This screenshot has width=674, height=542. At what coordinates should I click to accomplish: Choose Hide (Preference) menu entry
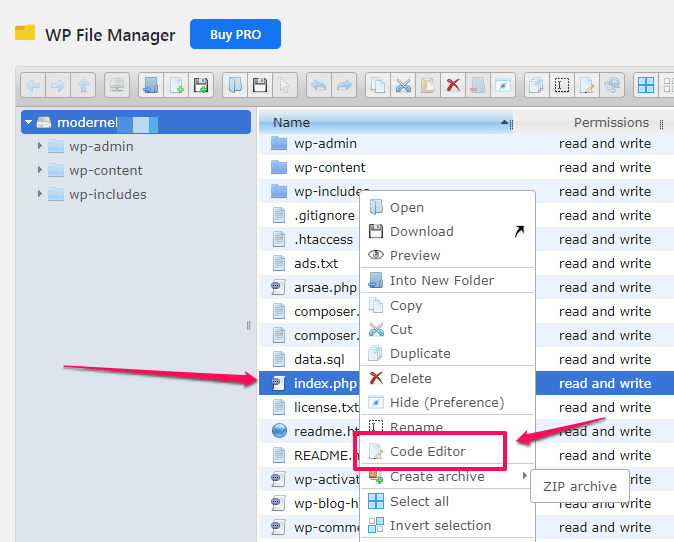coord(447,402)
